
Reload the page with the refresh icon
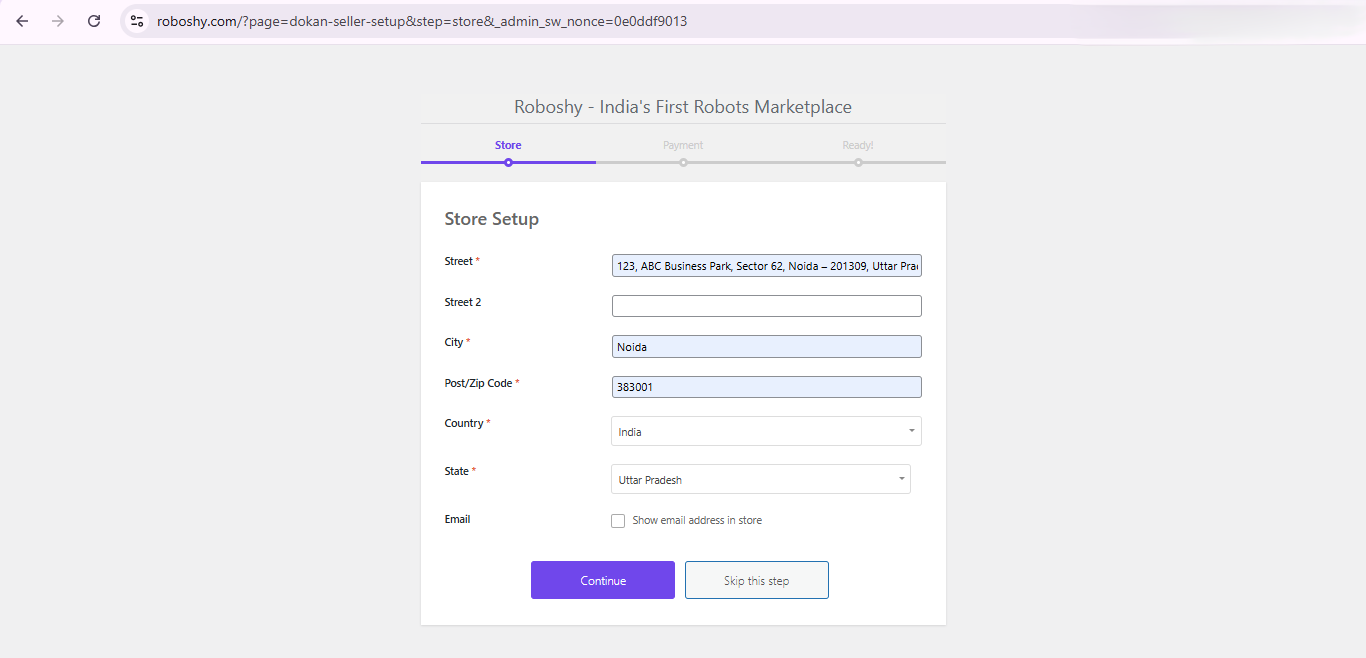coord(93,20)
